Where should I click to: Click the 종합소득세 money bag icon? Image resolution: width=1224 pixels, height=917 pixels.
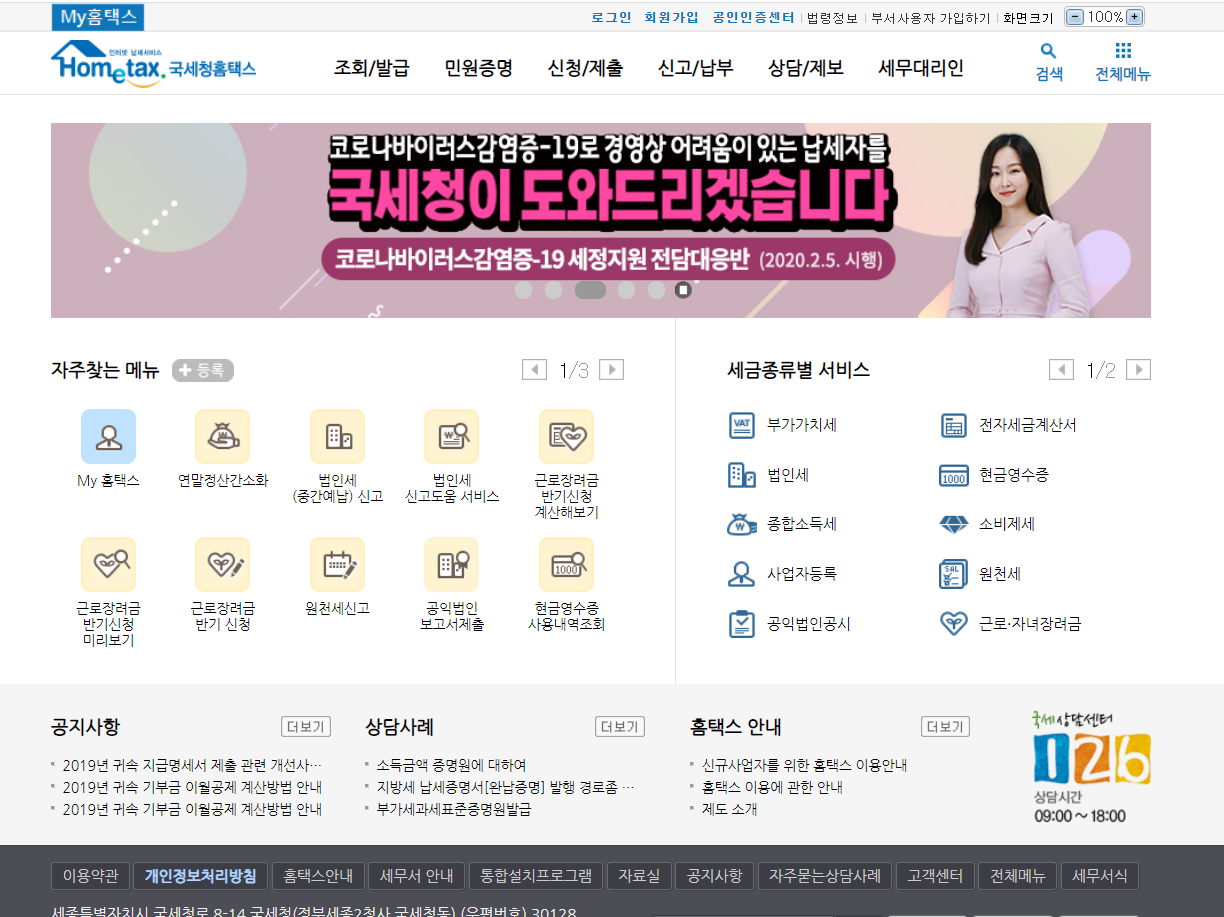coord(741,524)
